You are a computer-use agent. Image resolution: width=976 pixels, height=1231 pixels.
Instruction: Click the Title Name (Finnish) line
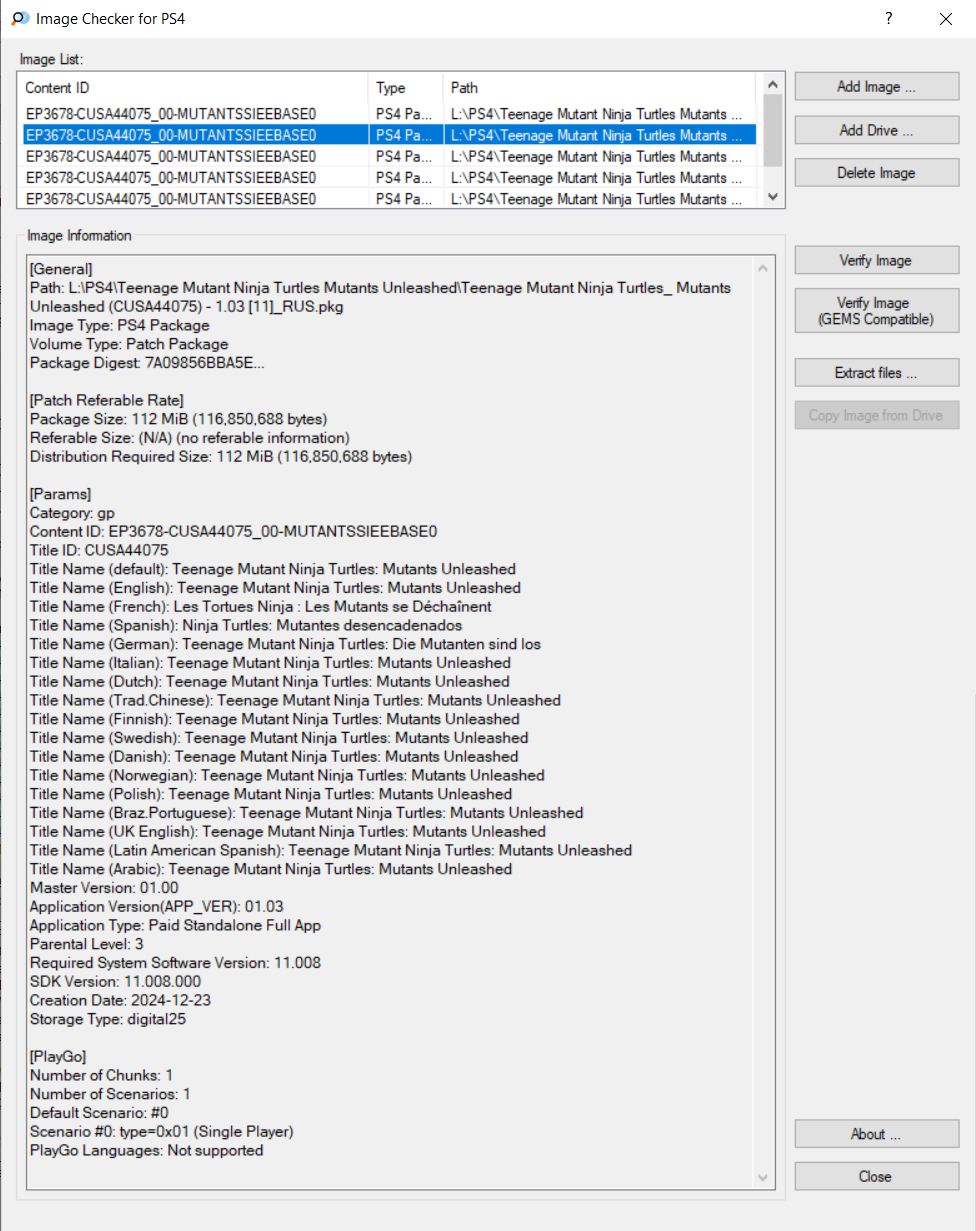(275, 719)
